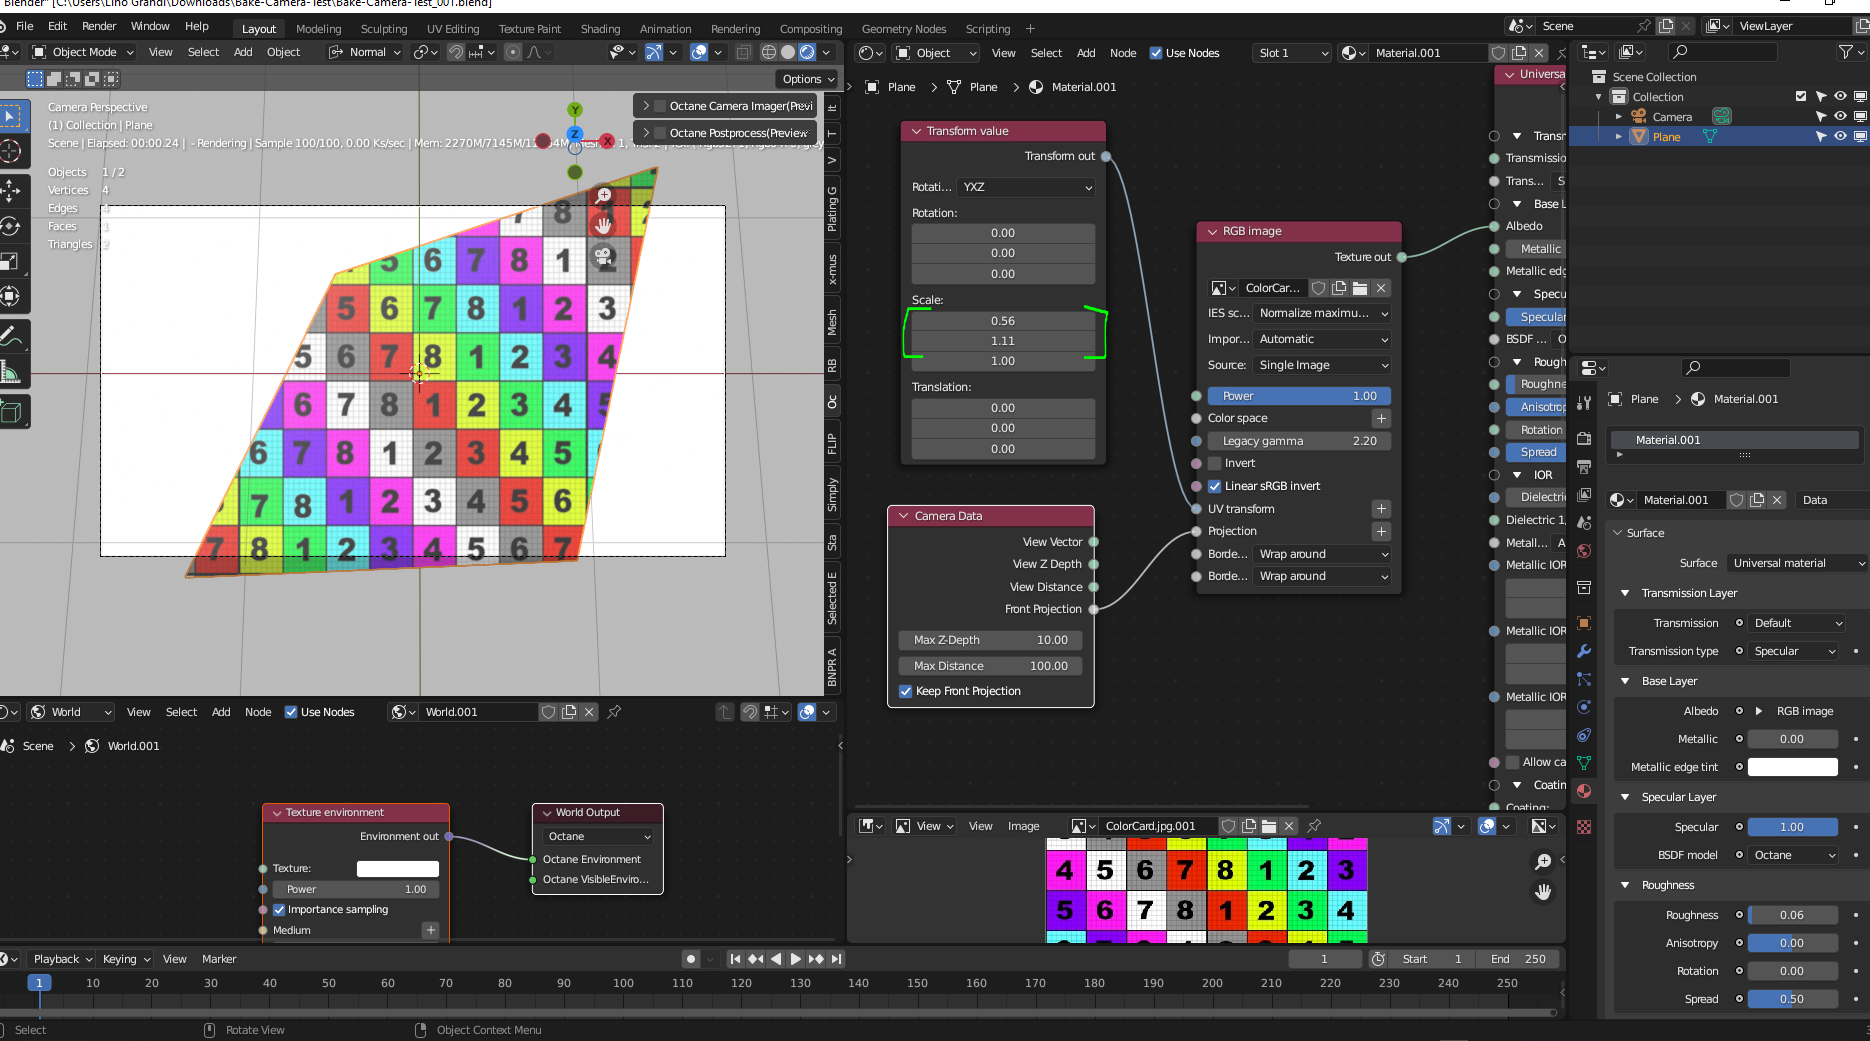This screenshot has width=1870, height=1041.
Task: Click the viewport pan hand gizmo
Action: [x=603, y=226]
